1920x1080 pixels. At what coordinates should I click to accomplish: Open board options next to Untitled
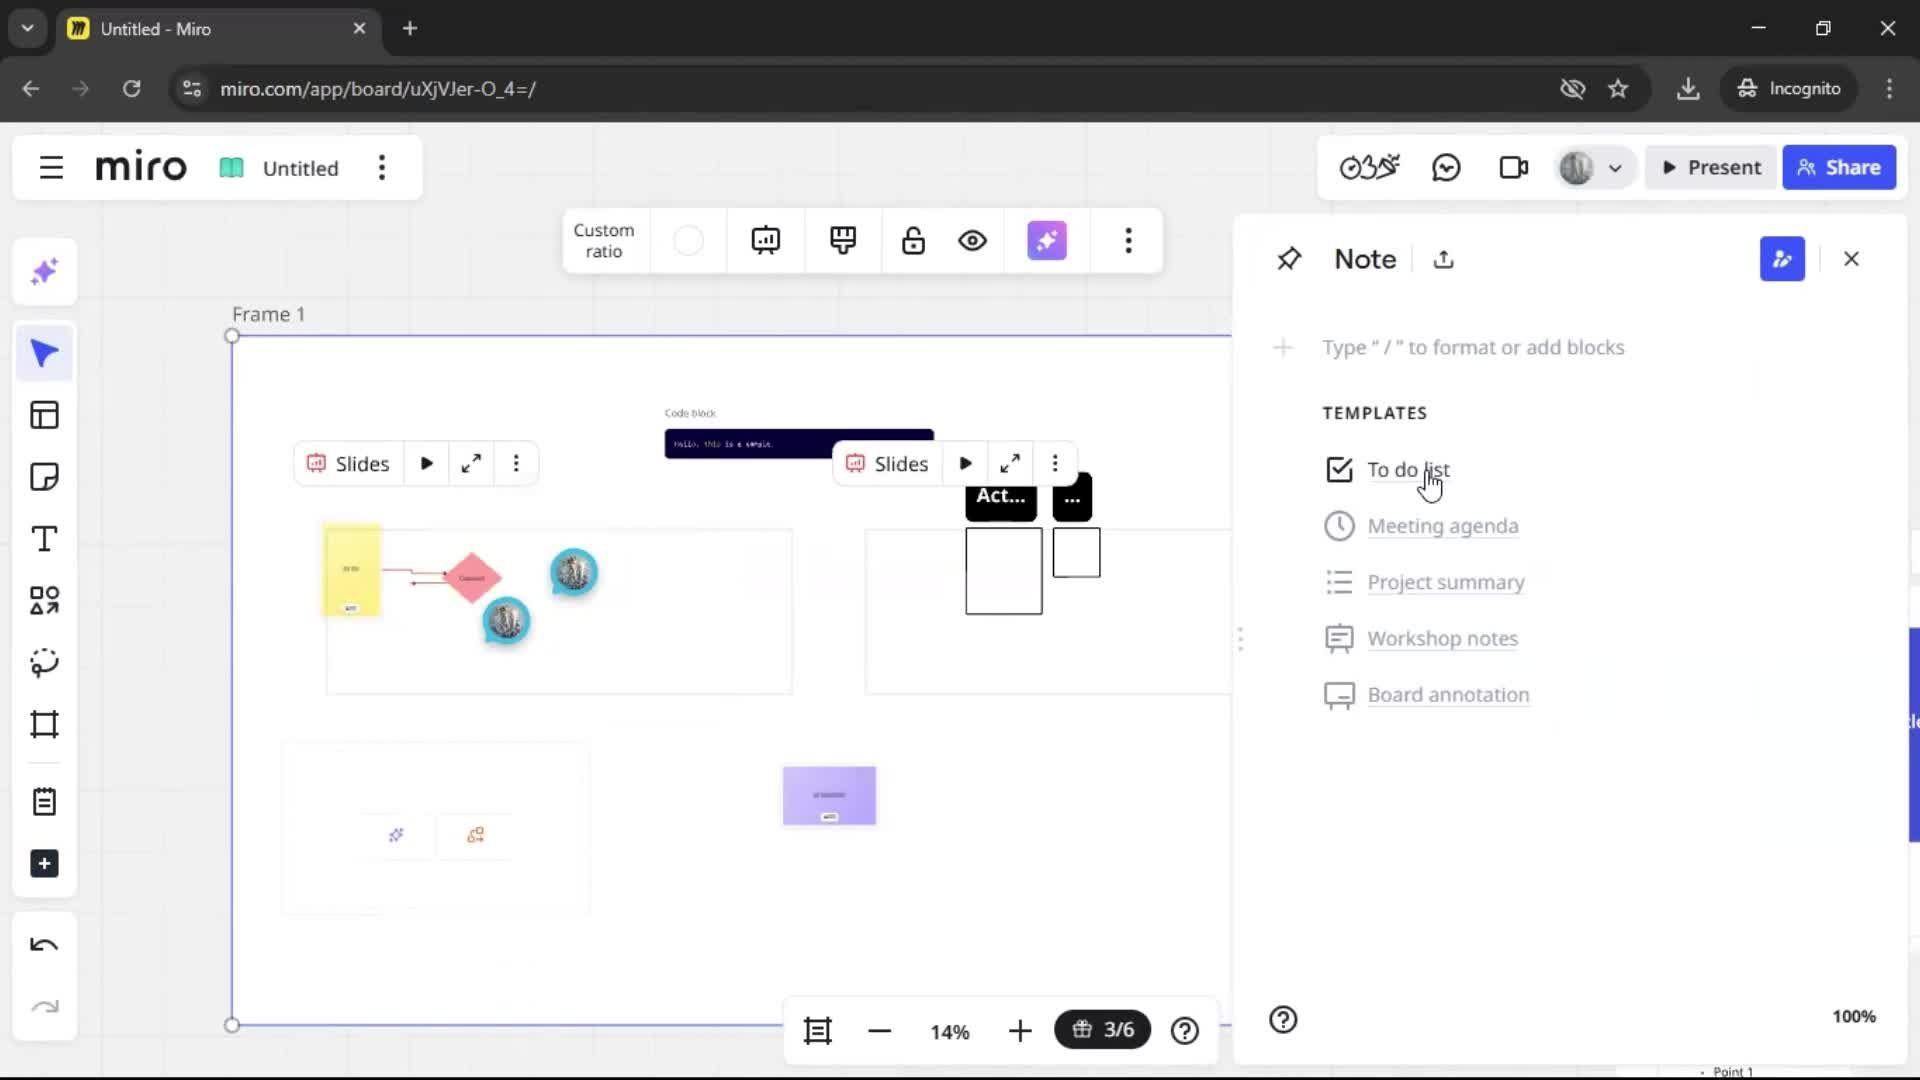382,168
